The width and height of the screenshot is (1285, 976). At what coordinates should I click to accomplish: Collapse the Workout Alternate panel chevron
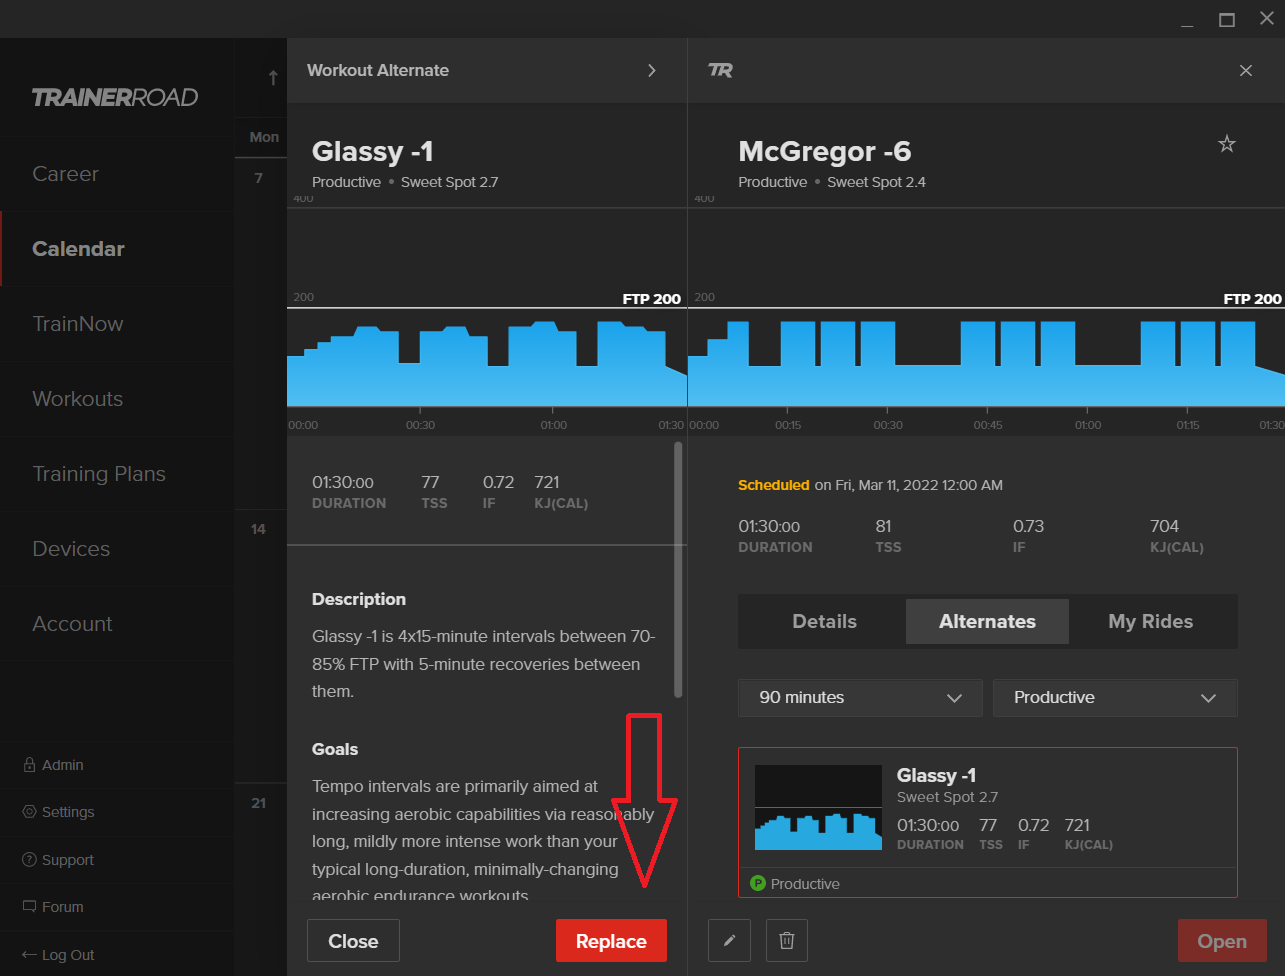tap(652, 70)
